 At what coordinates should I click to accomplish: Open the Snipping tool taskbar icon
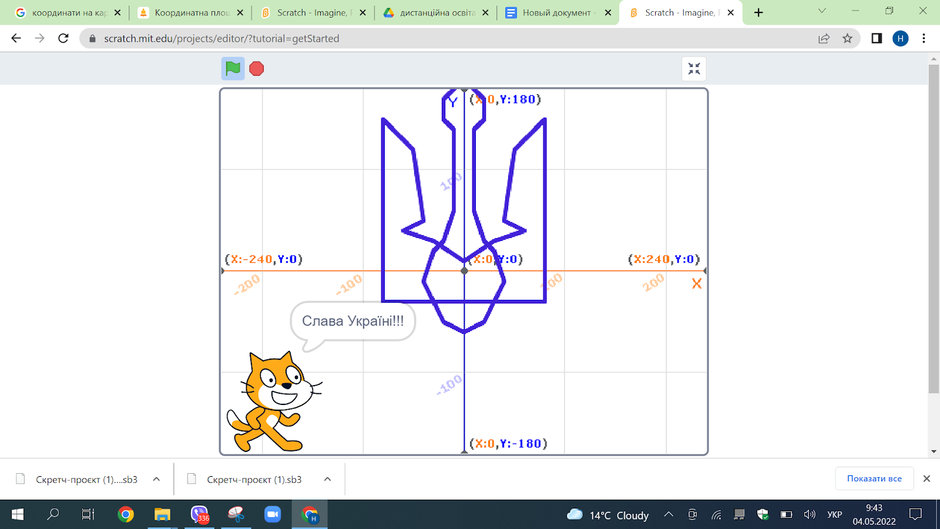point(236,515)
